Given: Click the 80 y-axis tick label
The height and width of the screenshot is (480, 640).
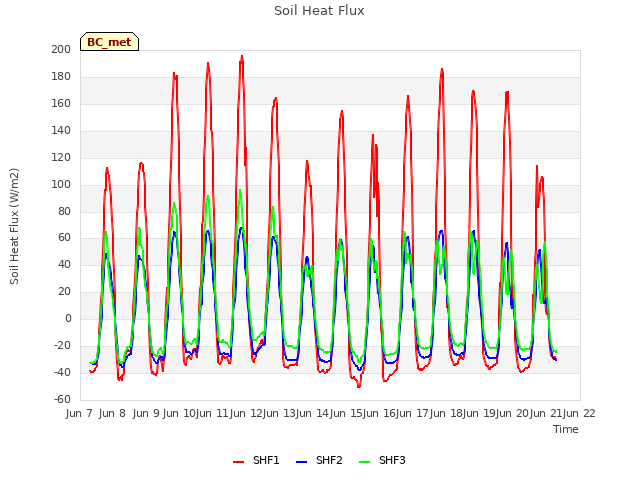Looking at the screenshot, I should (64, 211).
